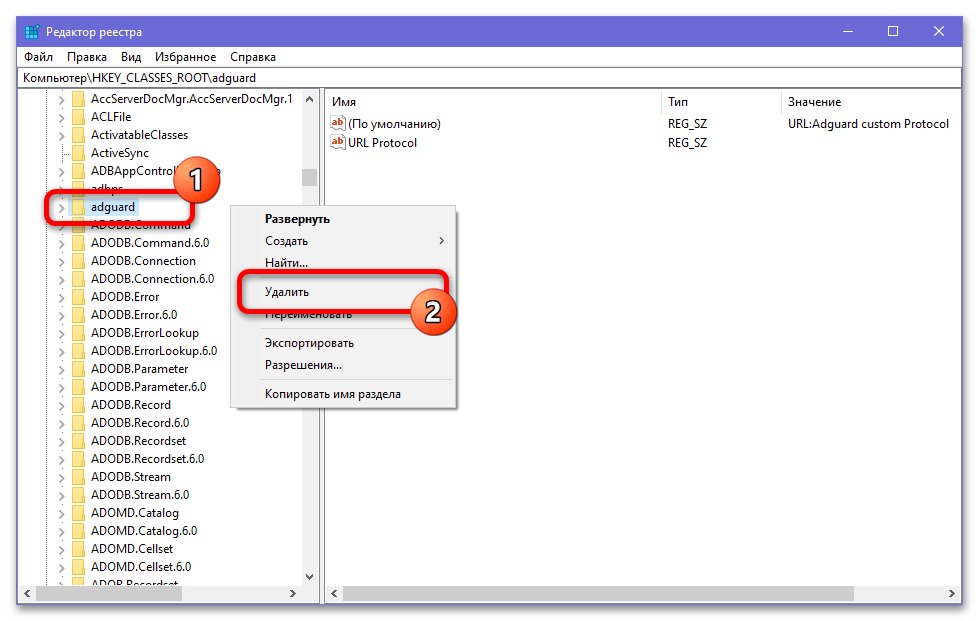This screenshot has width=979, height=621.
Task: Click the AccServerDocMgr.AccServerDocMgr.1 folder icon
Action: (x=78, y=99)
